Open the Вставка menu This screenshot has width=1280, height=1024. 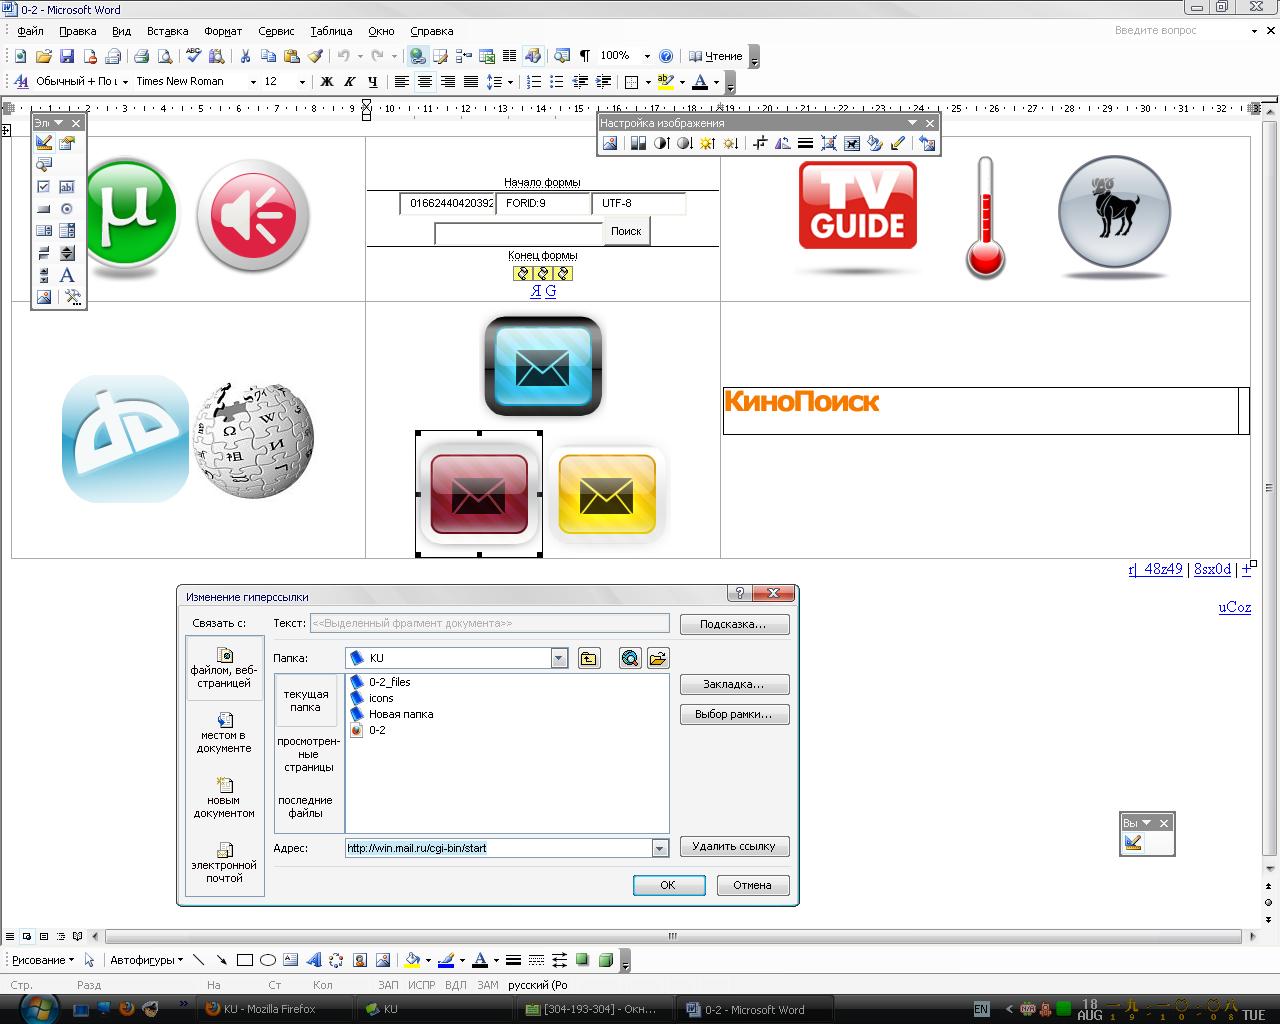pyautogui.click(x=167, y=31)
